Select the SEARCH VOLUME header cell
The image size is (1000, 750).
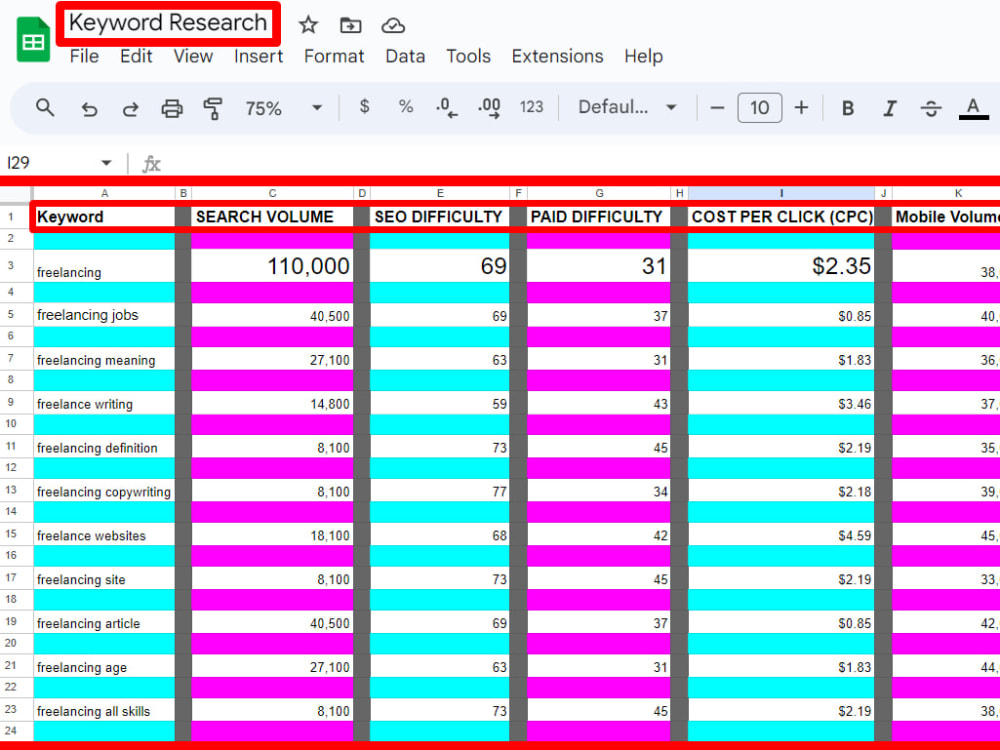point(272,217)
